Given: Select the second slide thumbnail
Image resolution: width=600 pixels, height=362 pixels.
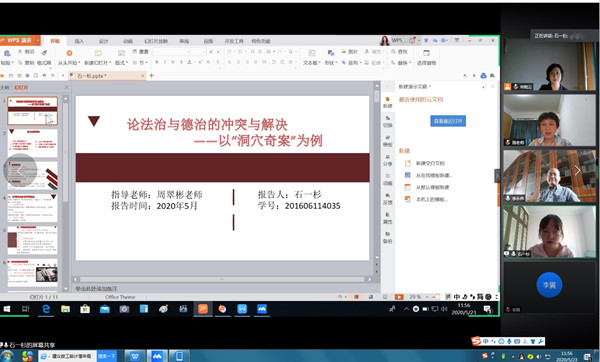Looking at the screenshot, I should tap(33, 143).
